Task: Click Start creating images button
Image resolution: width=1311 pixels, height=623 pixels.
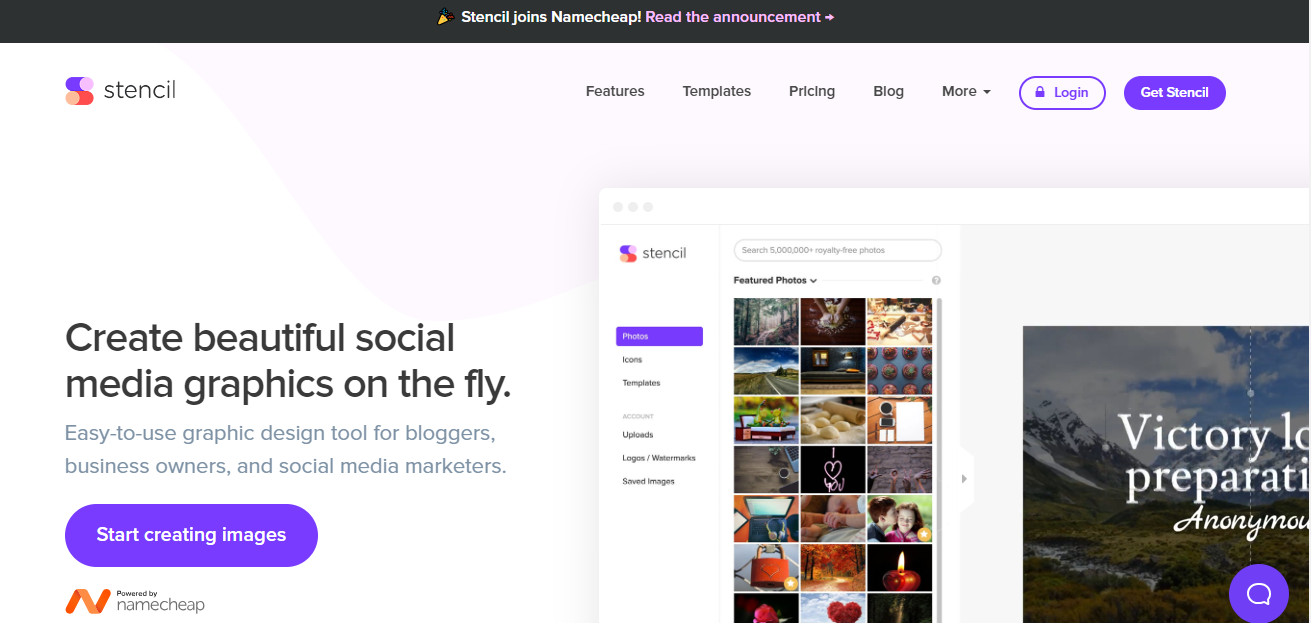Action: coord(191,535)
